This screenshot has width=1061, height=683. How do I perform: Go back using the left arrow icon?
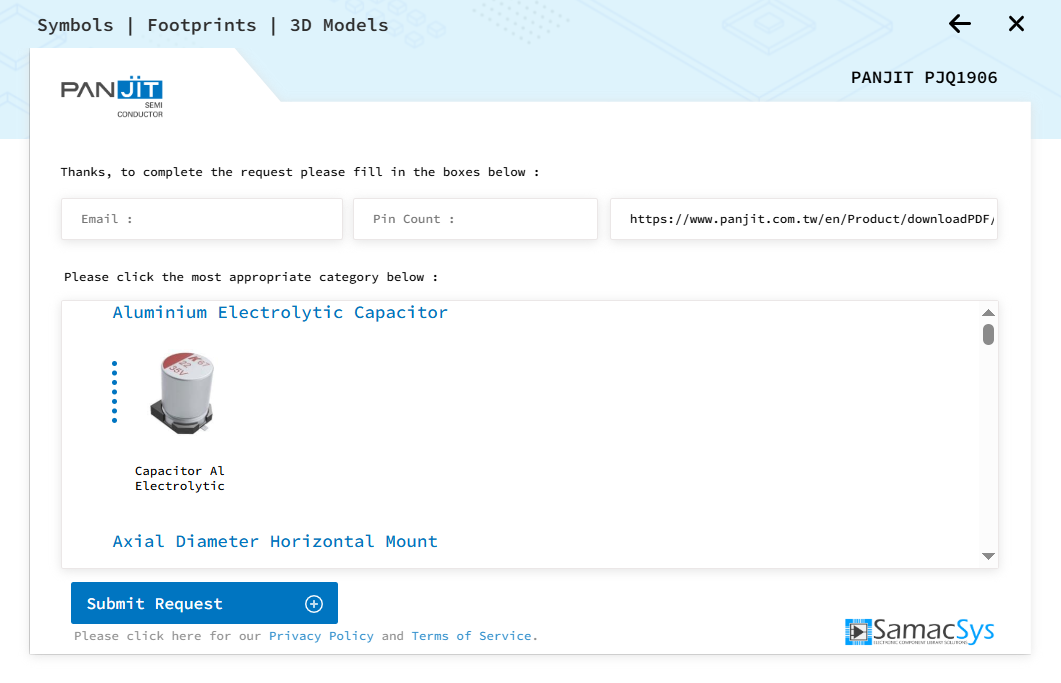(960, 24)
